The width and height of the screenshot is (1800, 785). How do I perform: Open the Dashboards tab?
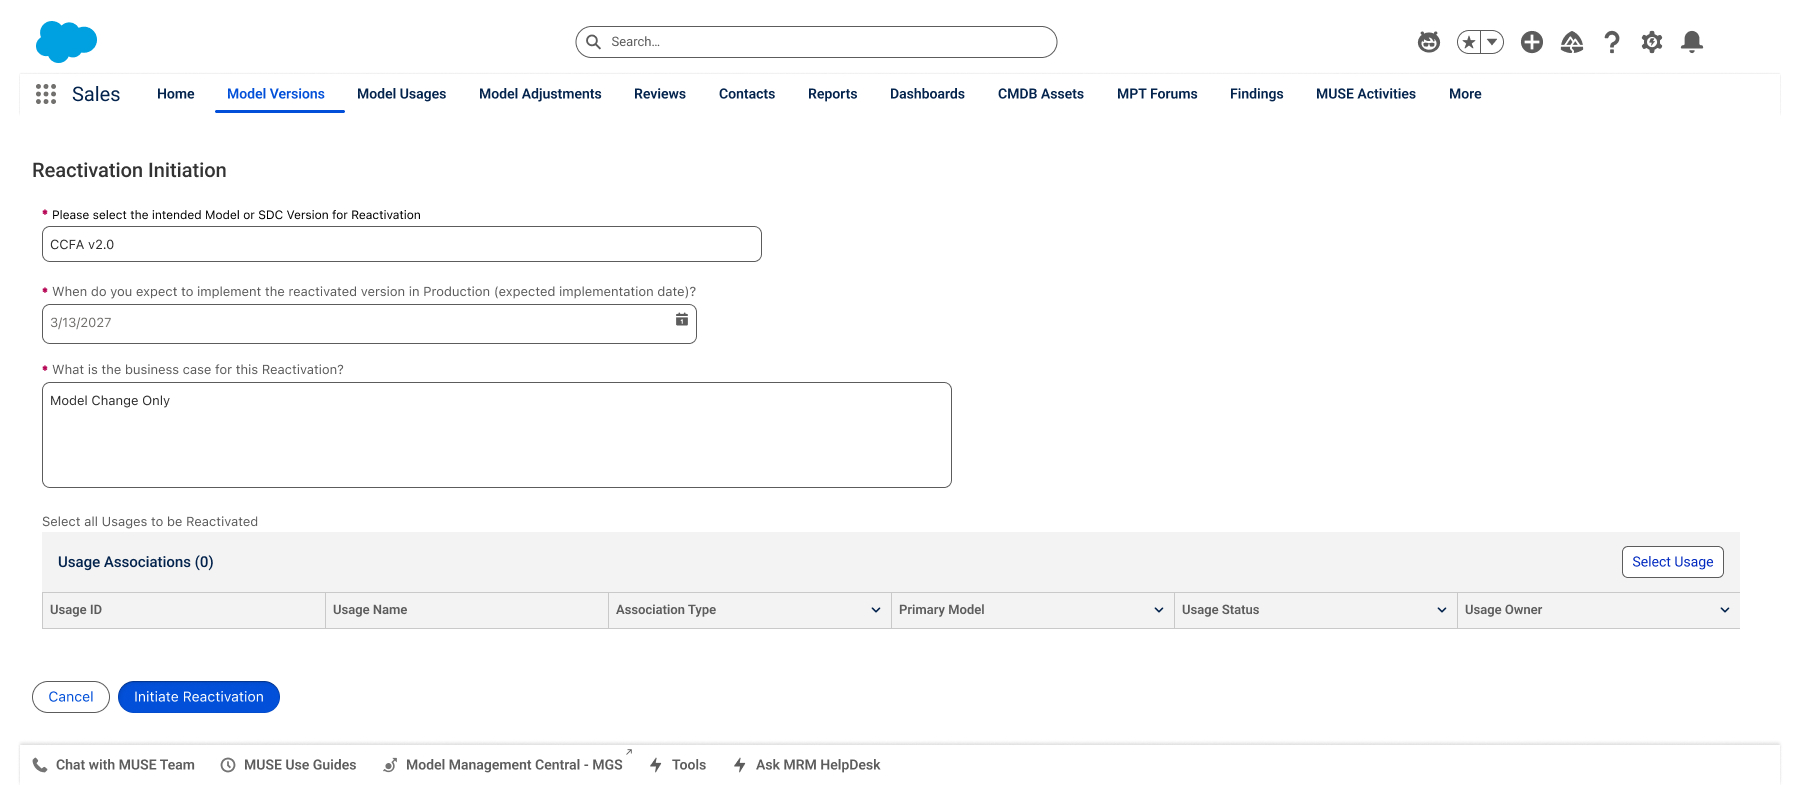pos(928,94)
